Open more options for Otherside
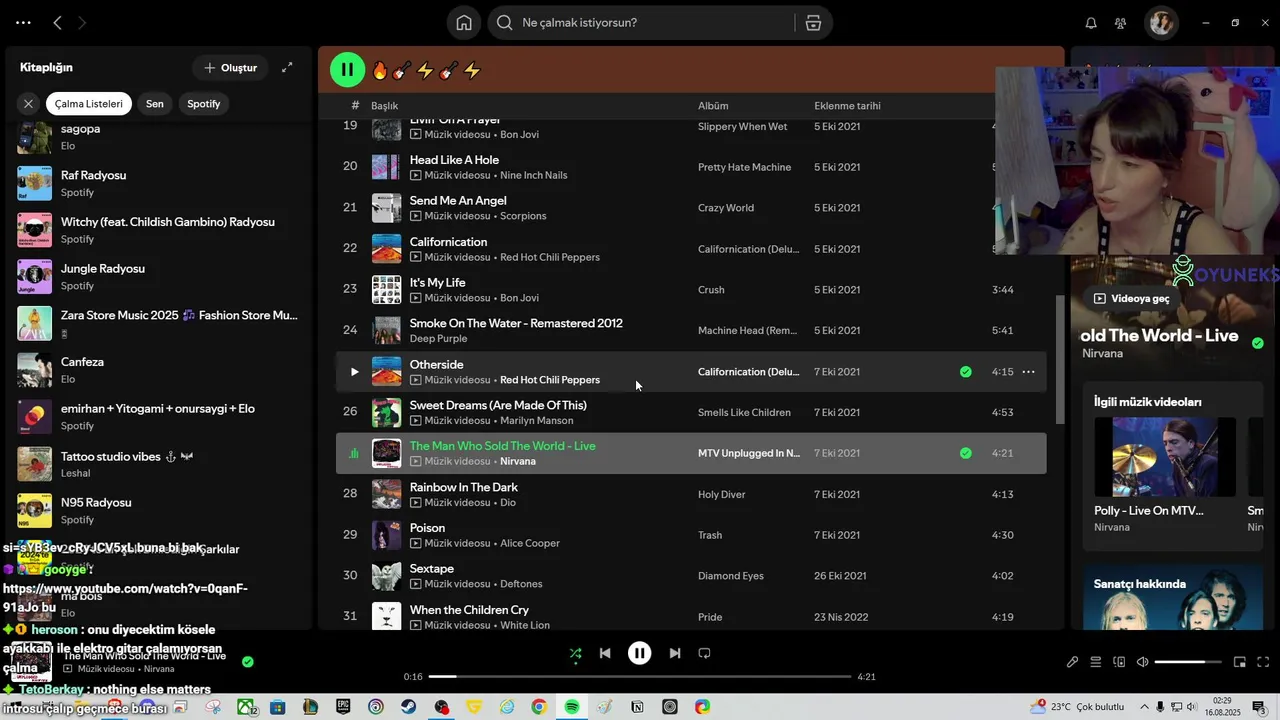This screenshot has height=720, width=1280. point(1028,372)
